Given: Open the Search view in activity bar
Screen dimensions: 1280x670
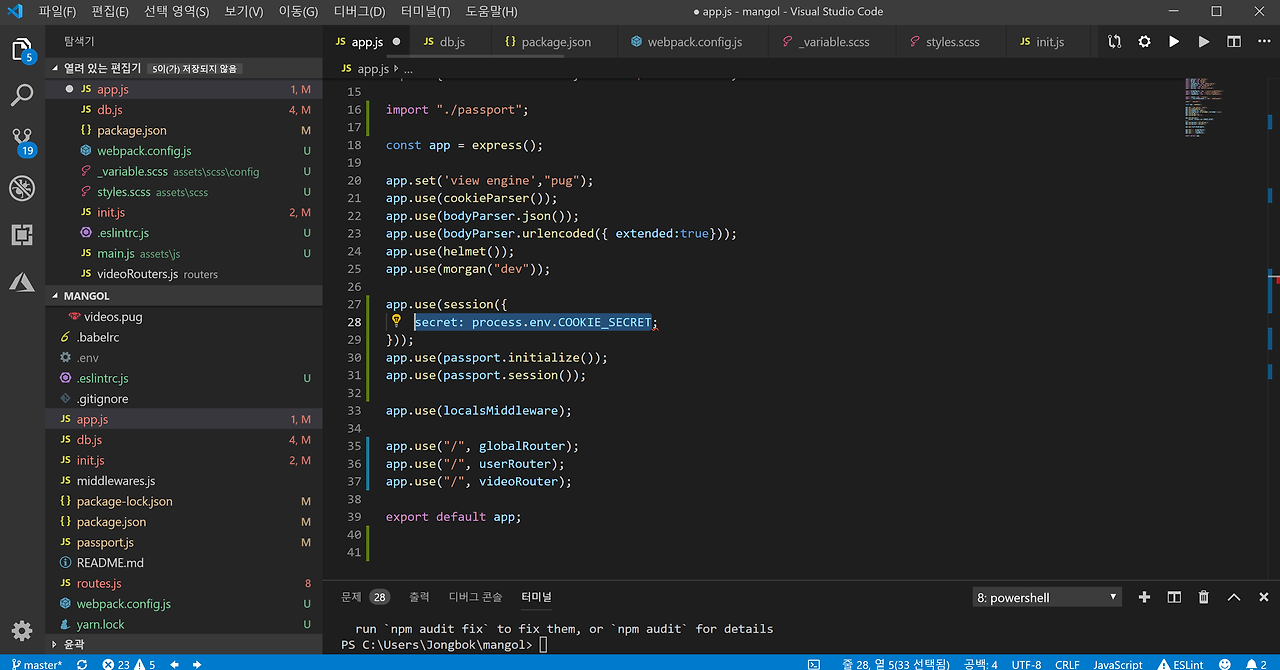Looking at the screenshot, I should [22, 95].
